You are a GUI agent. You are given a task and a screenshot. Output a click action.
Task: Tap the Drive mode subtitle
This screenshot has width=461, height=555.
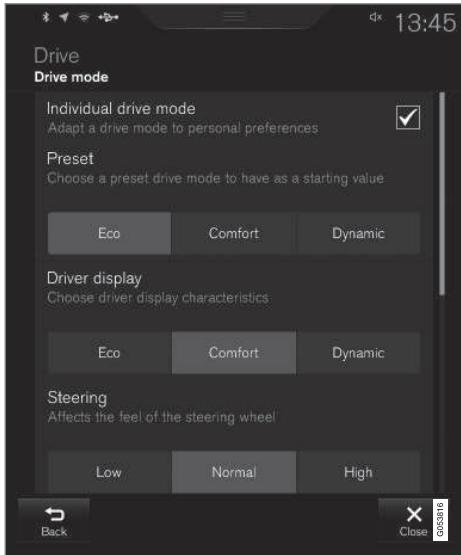(x=71, y=77)
